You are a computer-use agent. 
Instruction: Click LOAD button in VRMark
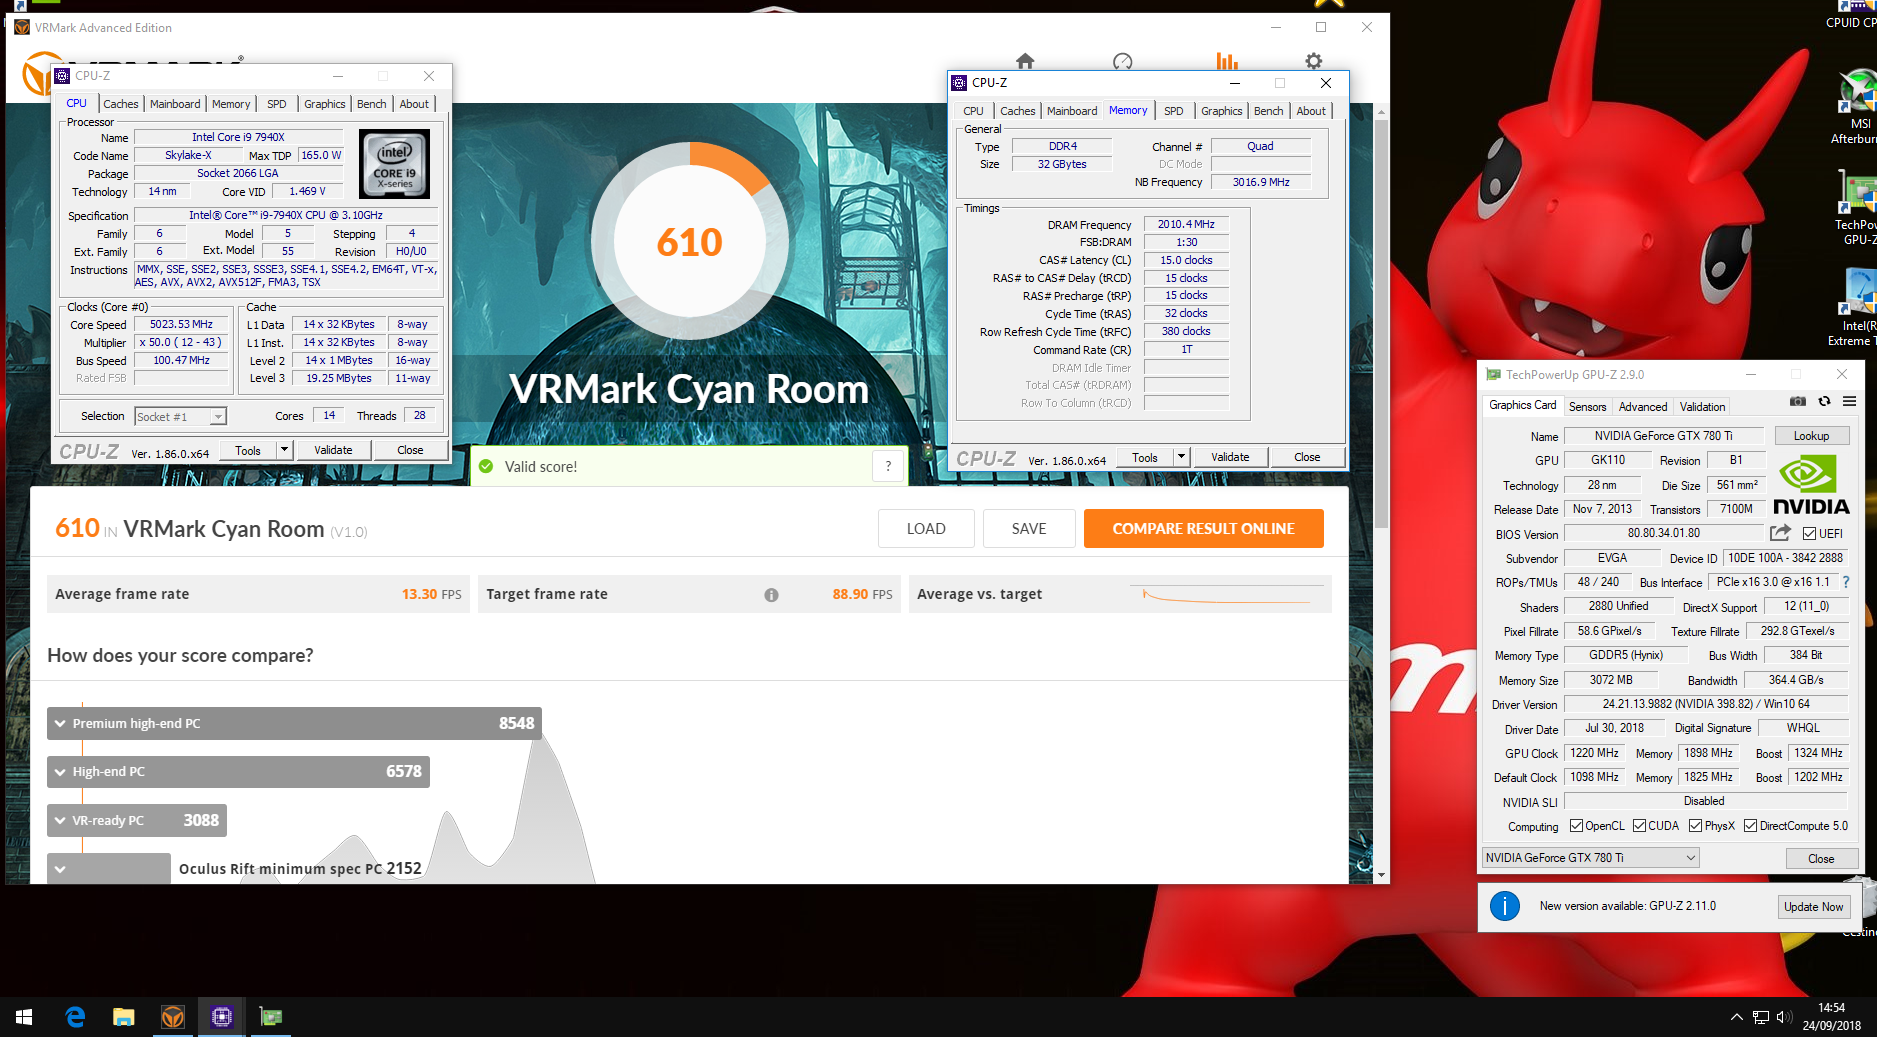pyautogui.click(x=926, y=529)
